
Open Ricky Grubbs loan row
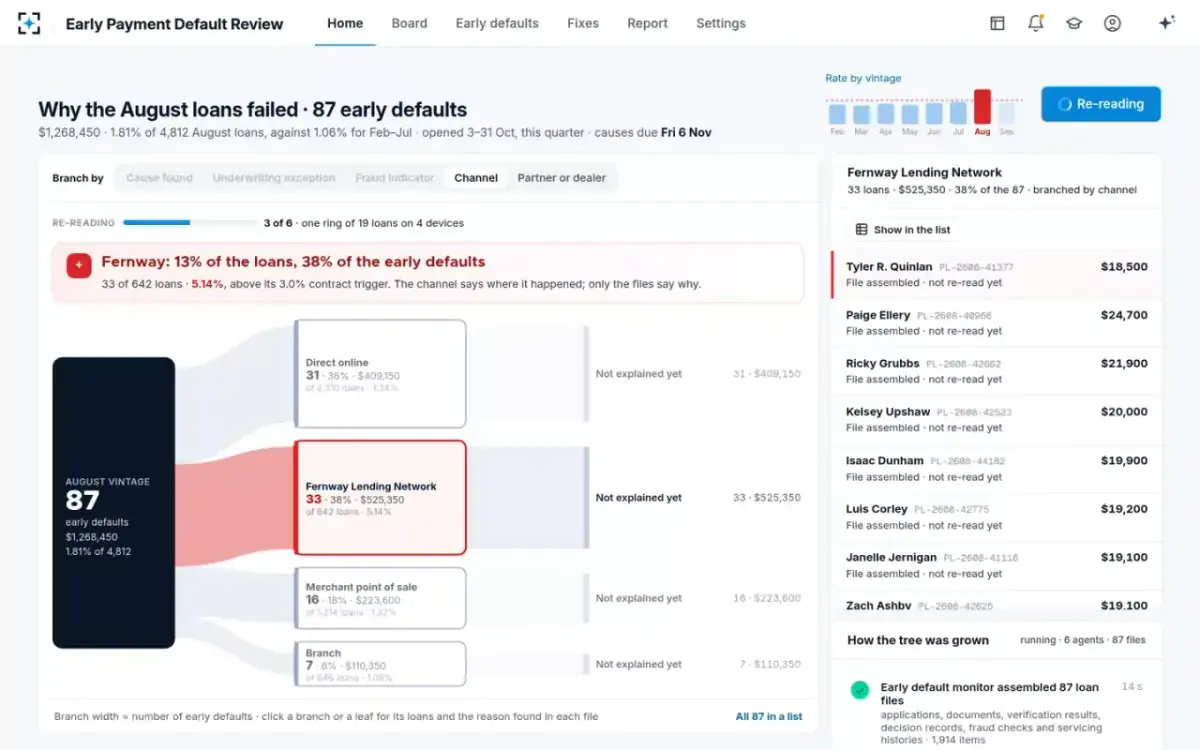coord(997,371)
